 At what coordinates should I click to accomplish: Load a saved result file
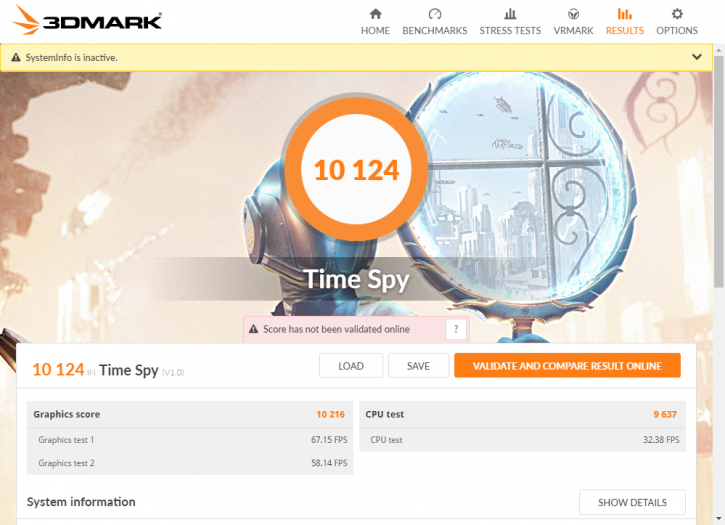click(351, 366)
